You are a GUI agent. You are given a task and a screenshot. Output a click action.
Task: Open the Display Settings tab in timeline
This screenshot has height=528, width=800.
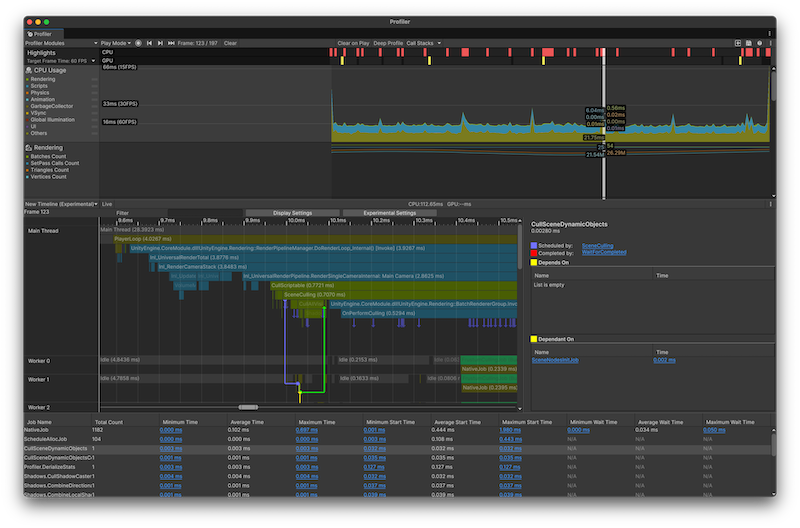(x=293, y=213)
